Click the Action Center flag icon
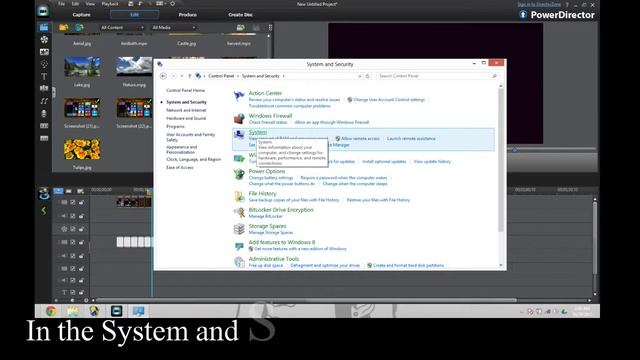This screenshot has height=360, width=640. tap(239, 96)
